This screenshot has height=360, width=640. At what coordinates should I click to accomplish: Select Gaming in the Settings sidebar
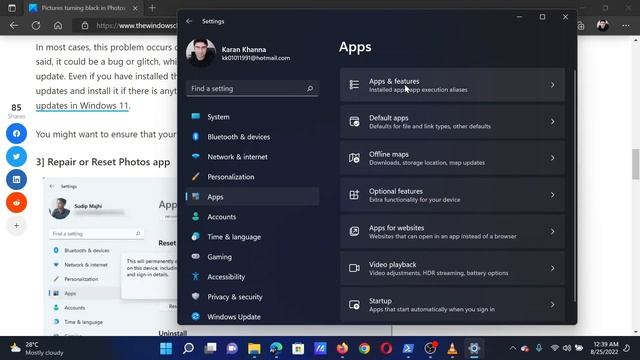pyautogui.click(x=252, y=257)
